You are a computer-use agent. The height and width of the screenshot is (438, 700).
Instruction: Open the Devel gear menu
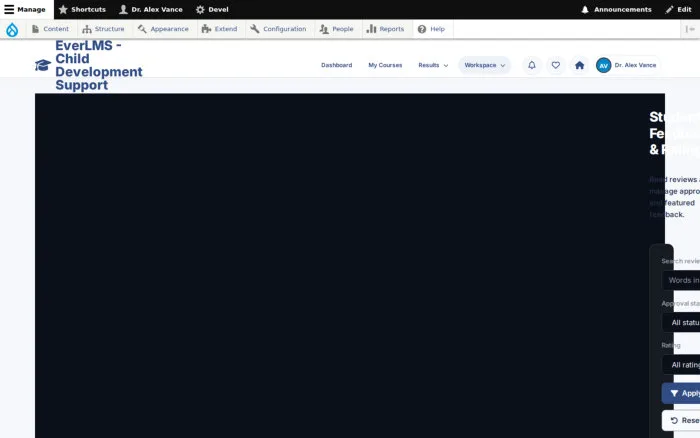click(x=212, y=9)
